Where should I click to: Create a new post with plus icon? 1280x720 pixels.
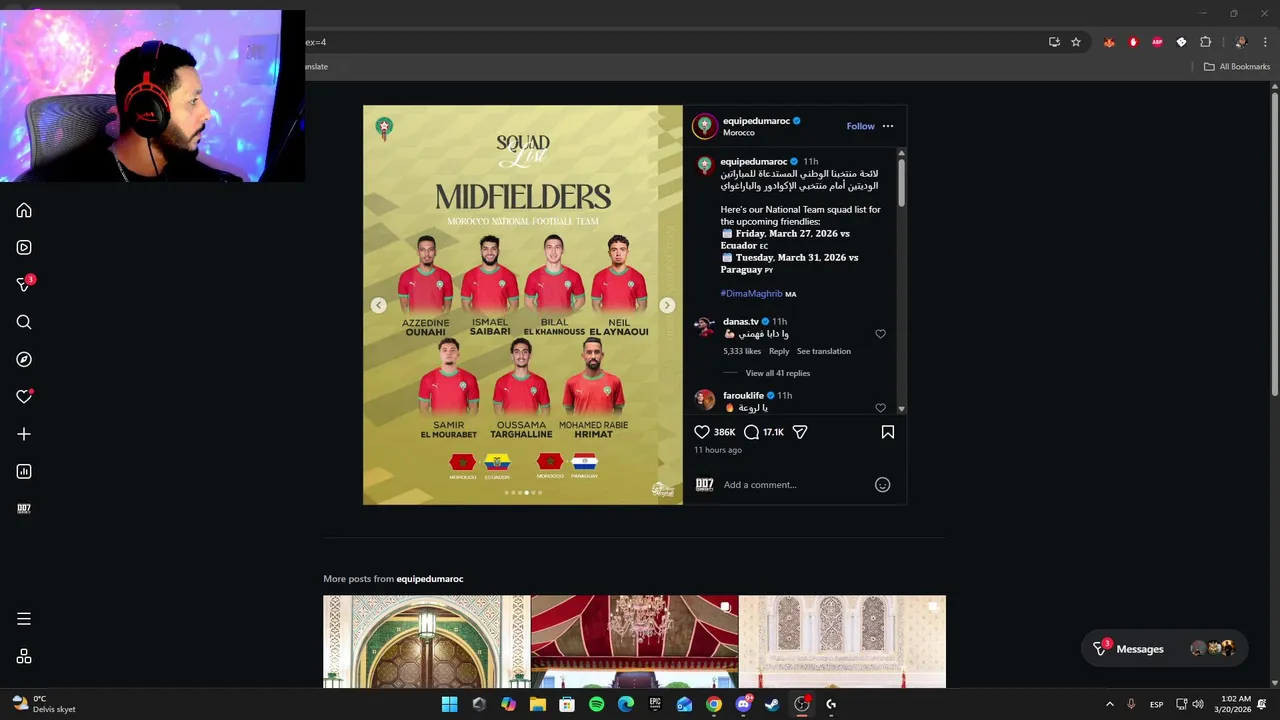(24, 434)
